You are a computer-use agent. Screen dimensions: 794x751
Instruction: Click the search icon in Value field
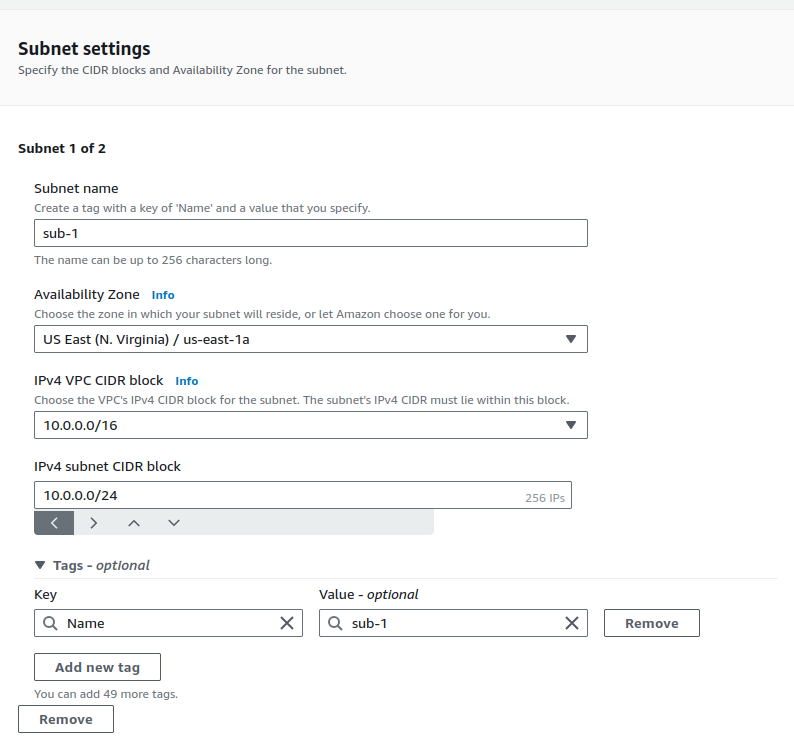[335, 623]
